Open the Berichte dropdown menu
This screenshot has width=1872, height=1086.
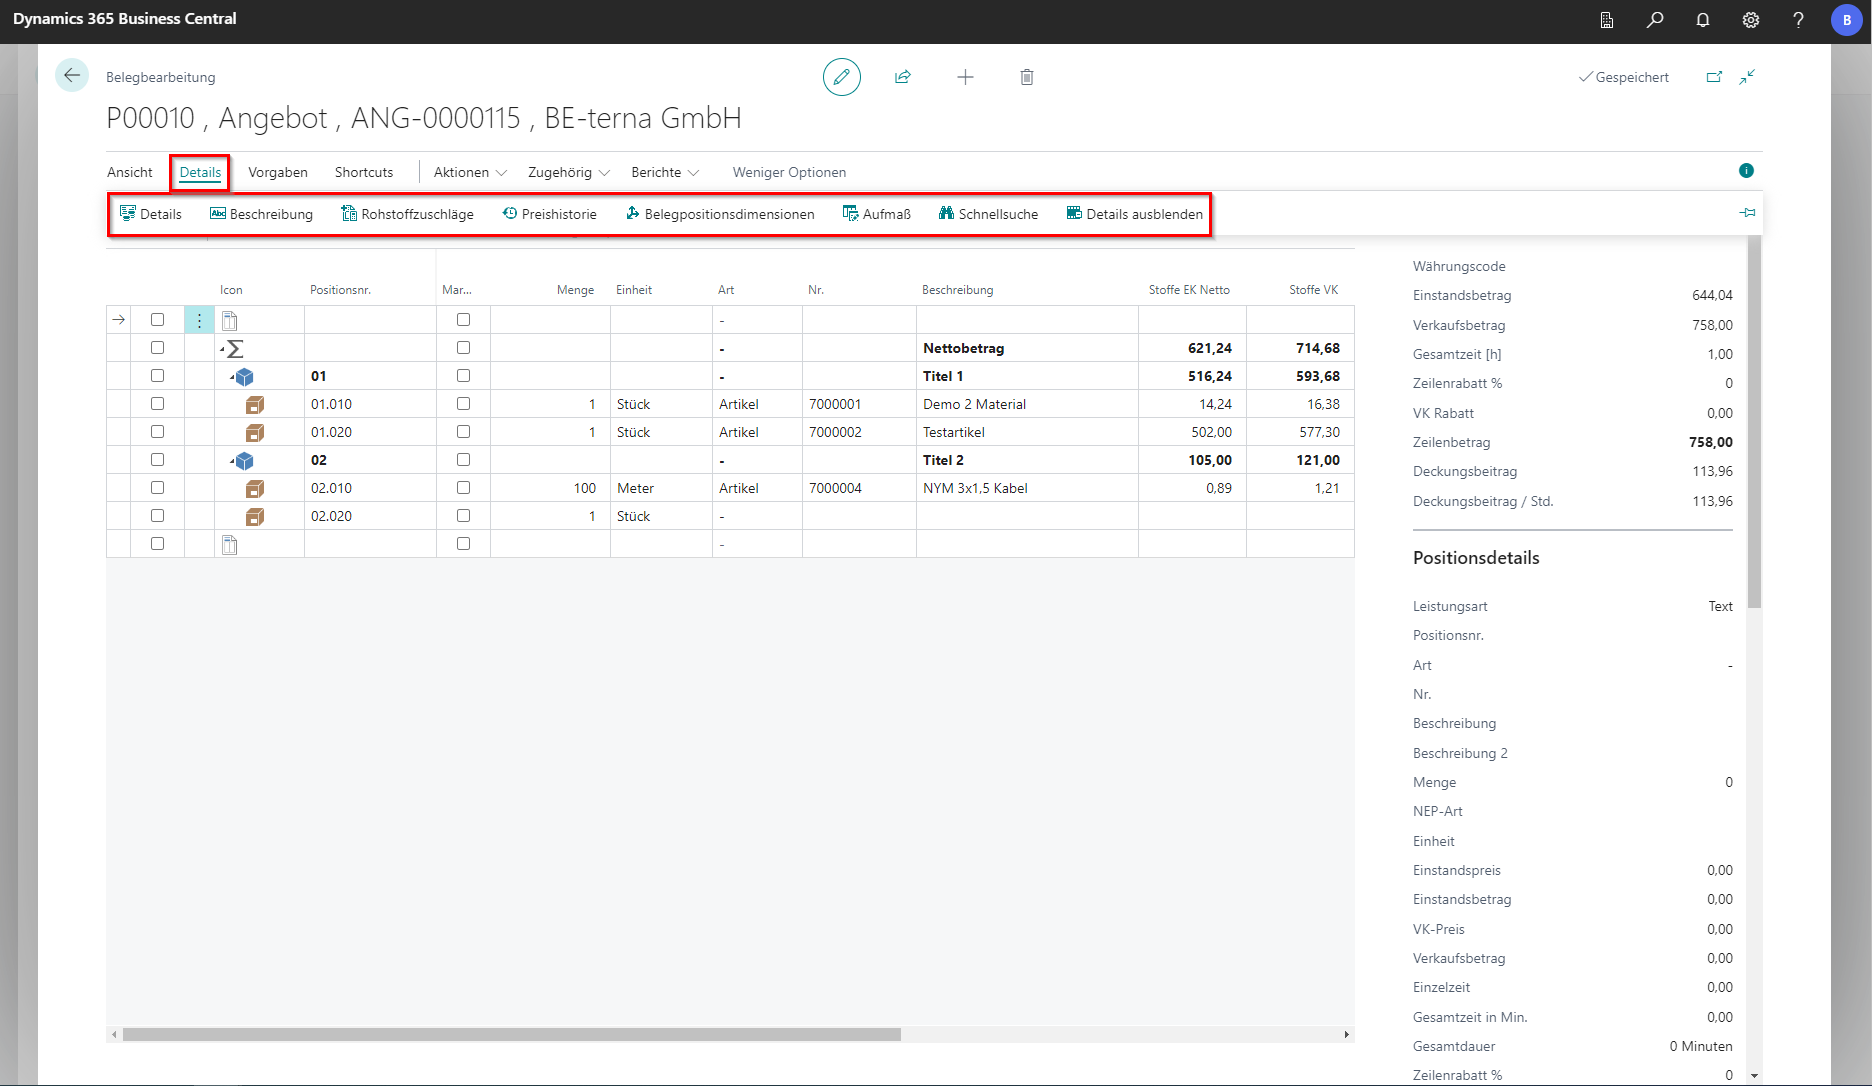[x=665, y=172]
